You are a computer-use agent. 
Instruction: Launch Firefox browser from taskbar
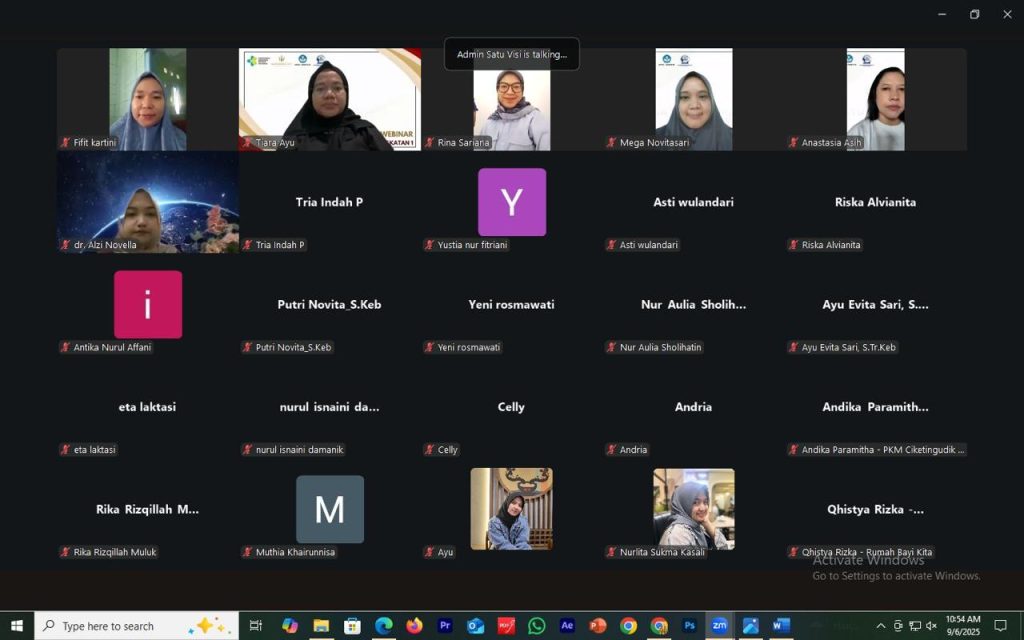pos(414,626)
